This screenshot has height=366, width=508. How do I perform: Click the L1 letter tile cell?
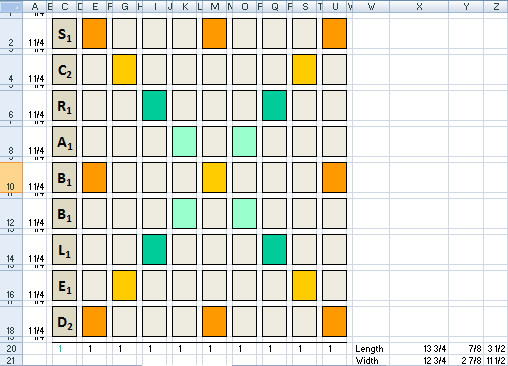65,249
